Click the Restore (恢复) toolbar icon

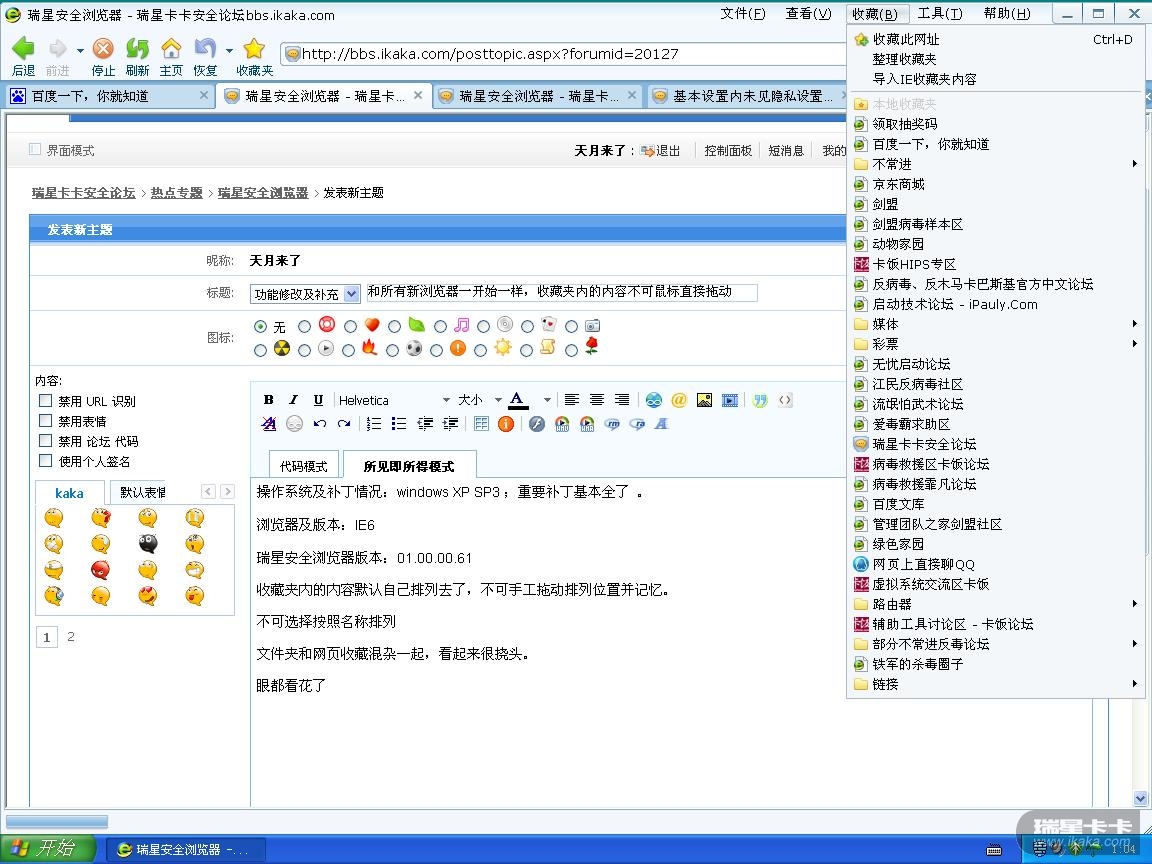click(x=205, y=48)
